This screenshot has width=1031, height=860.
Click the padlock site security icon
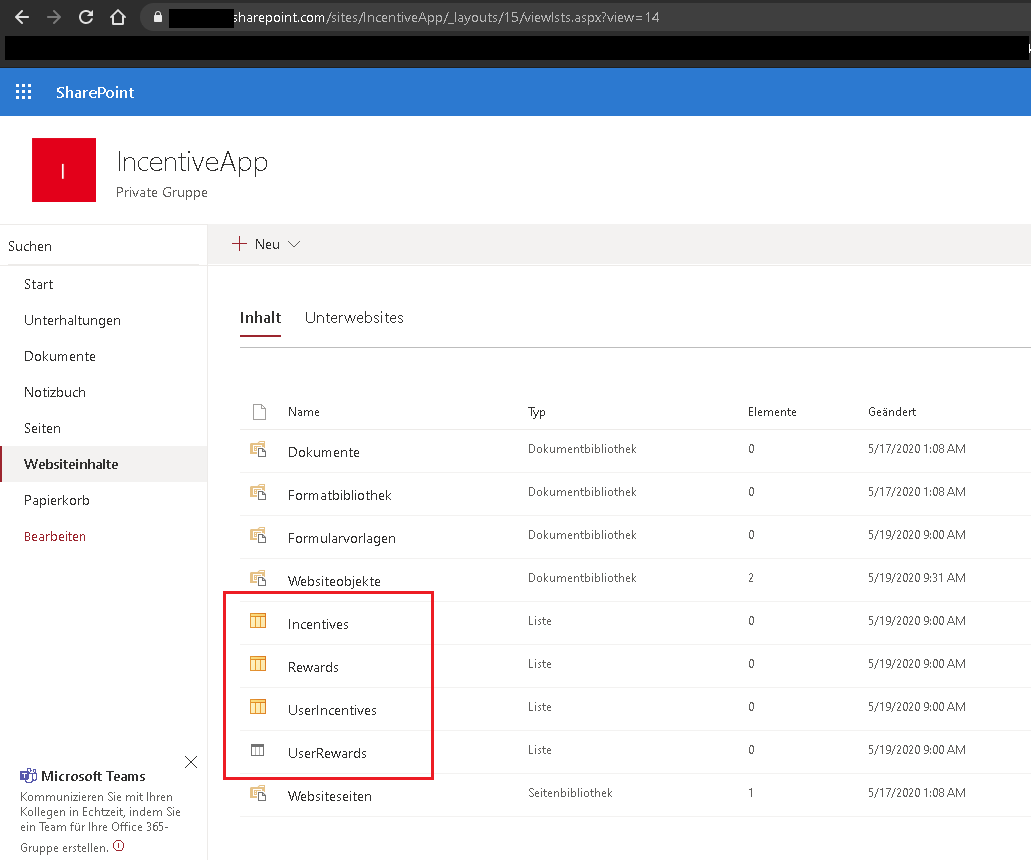[158, 17]
